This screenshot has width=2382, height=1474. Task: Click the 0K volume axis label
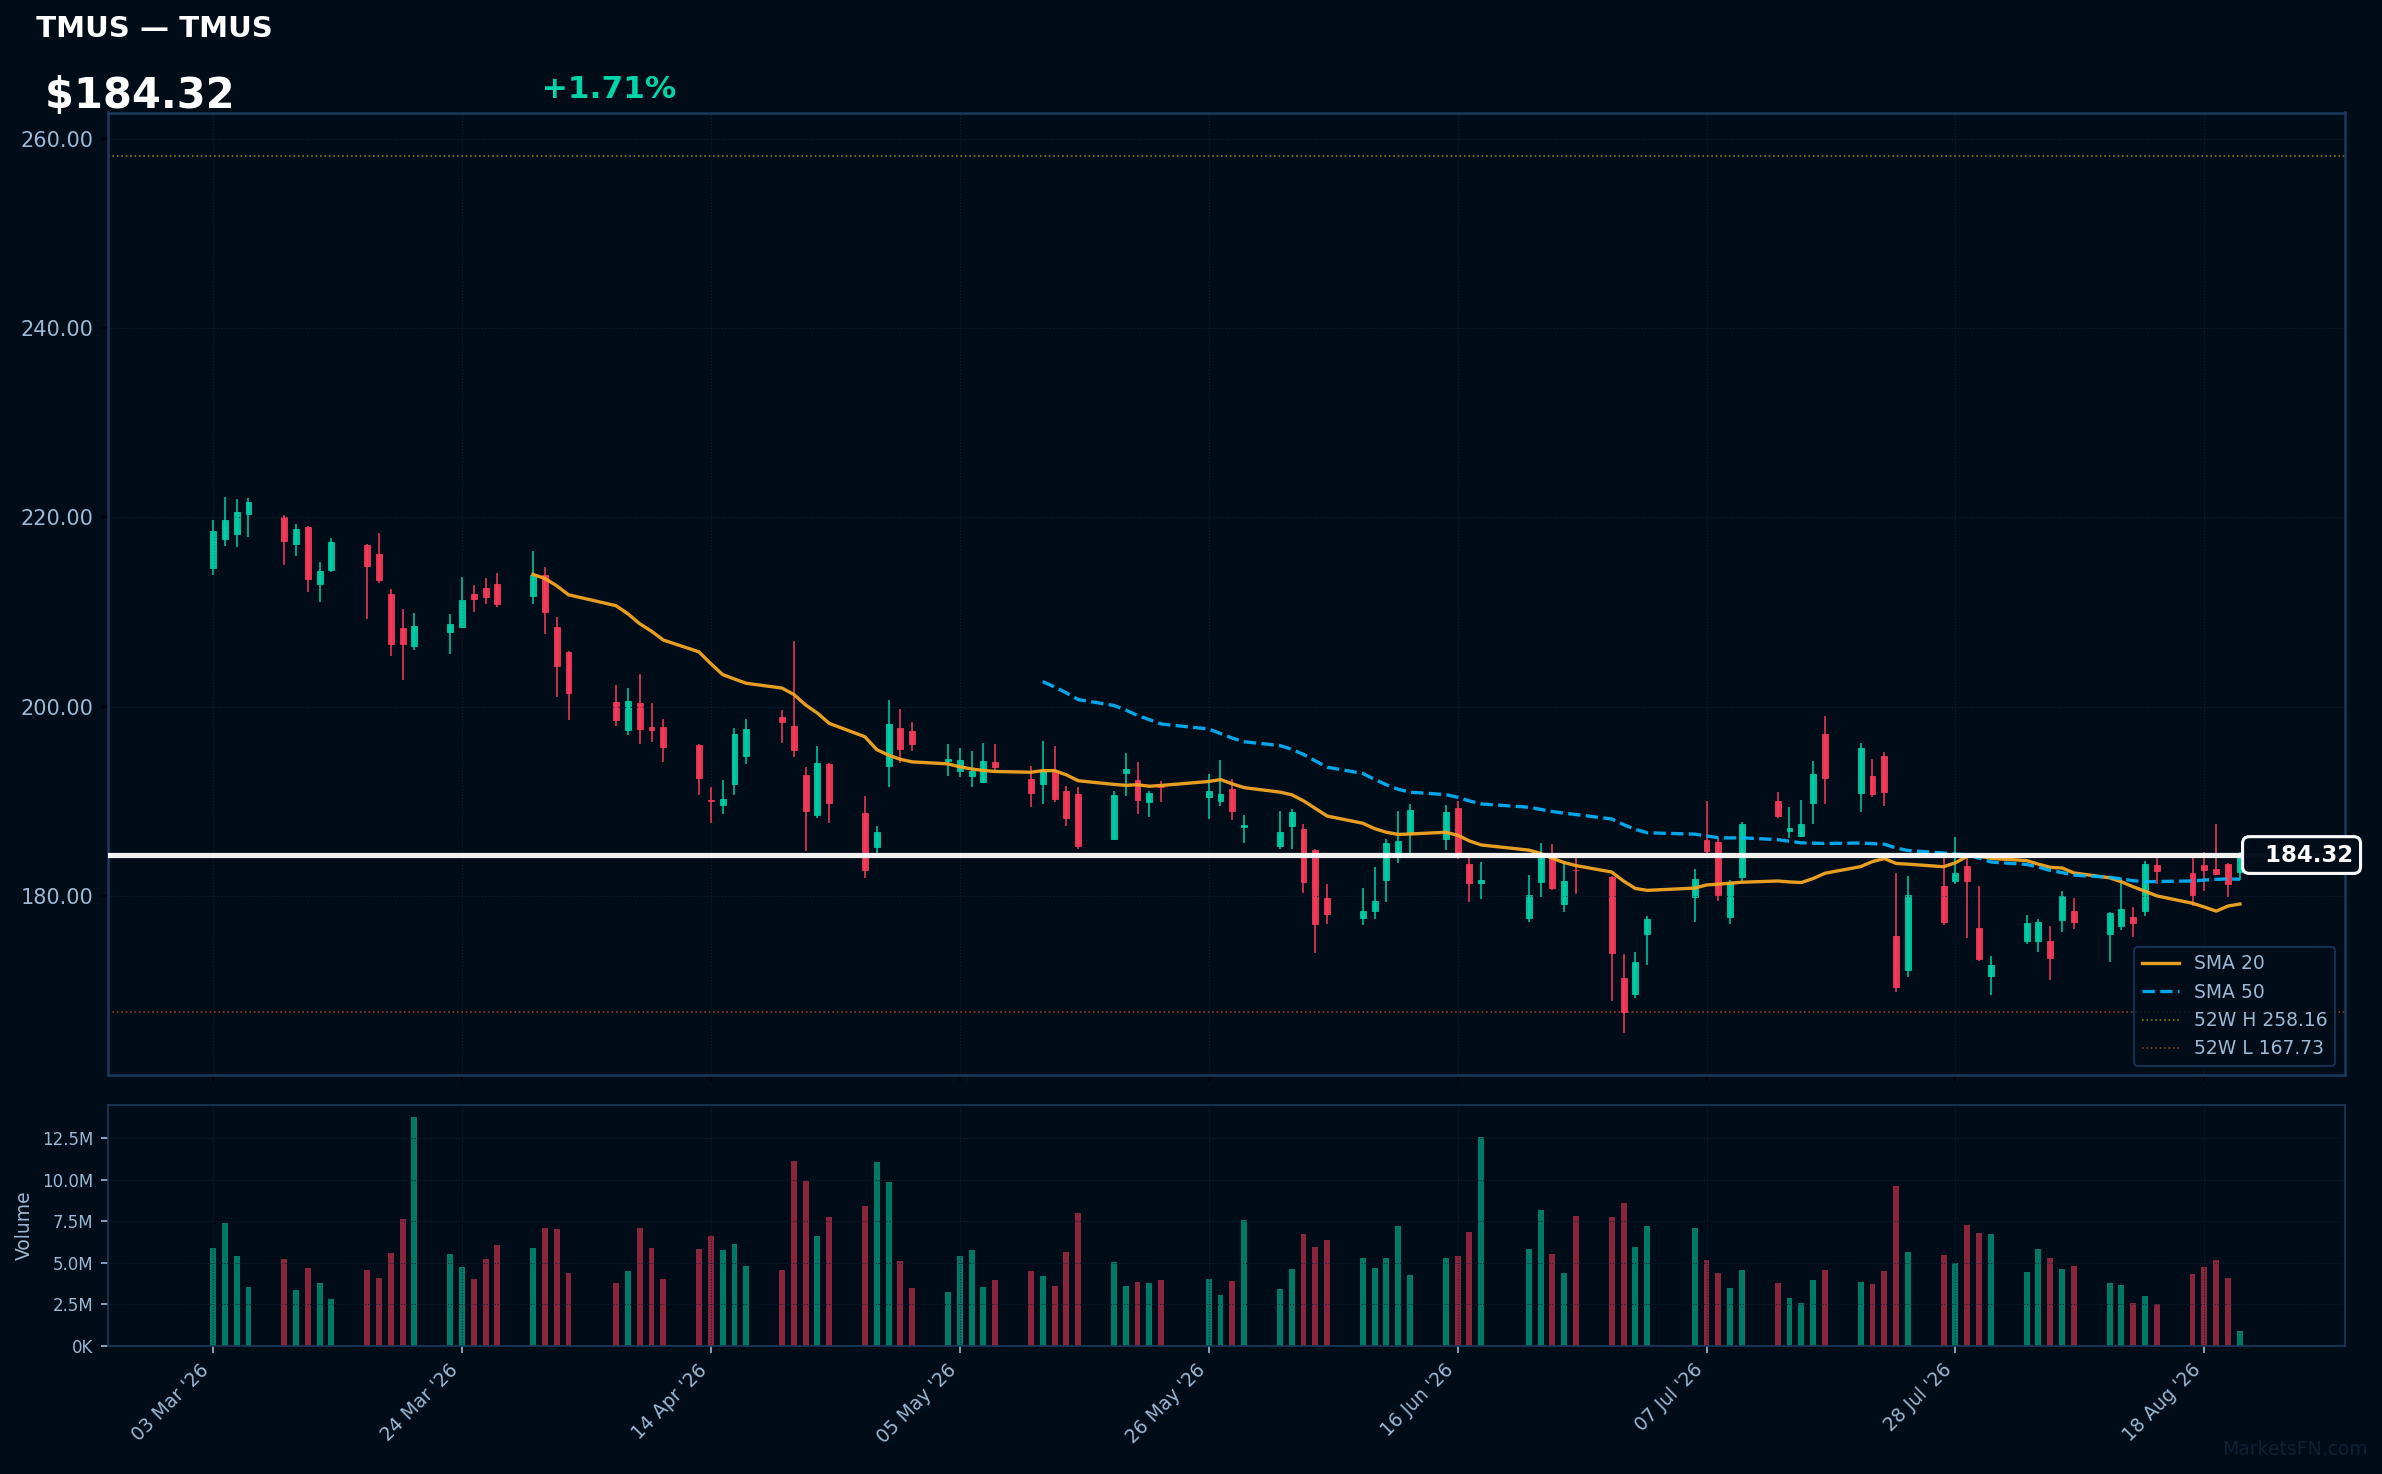[x=82, y=1347]
